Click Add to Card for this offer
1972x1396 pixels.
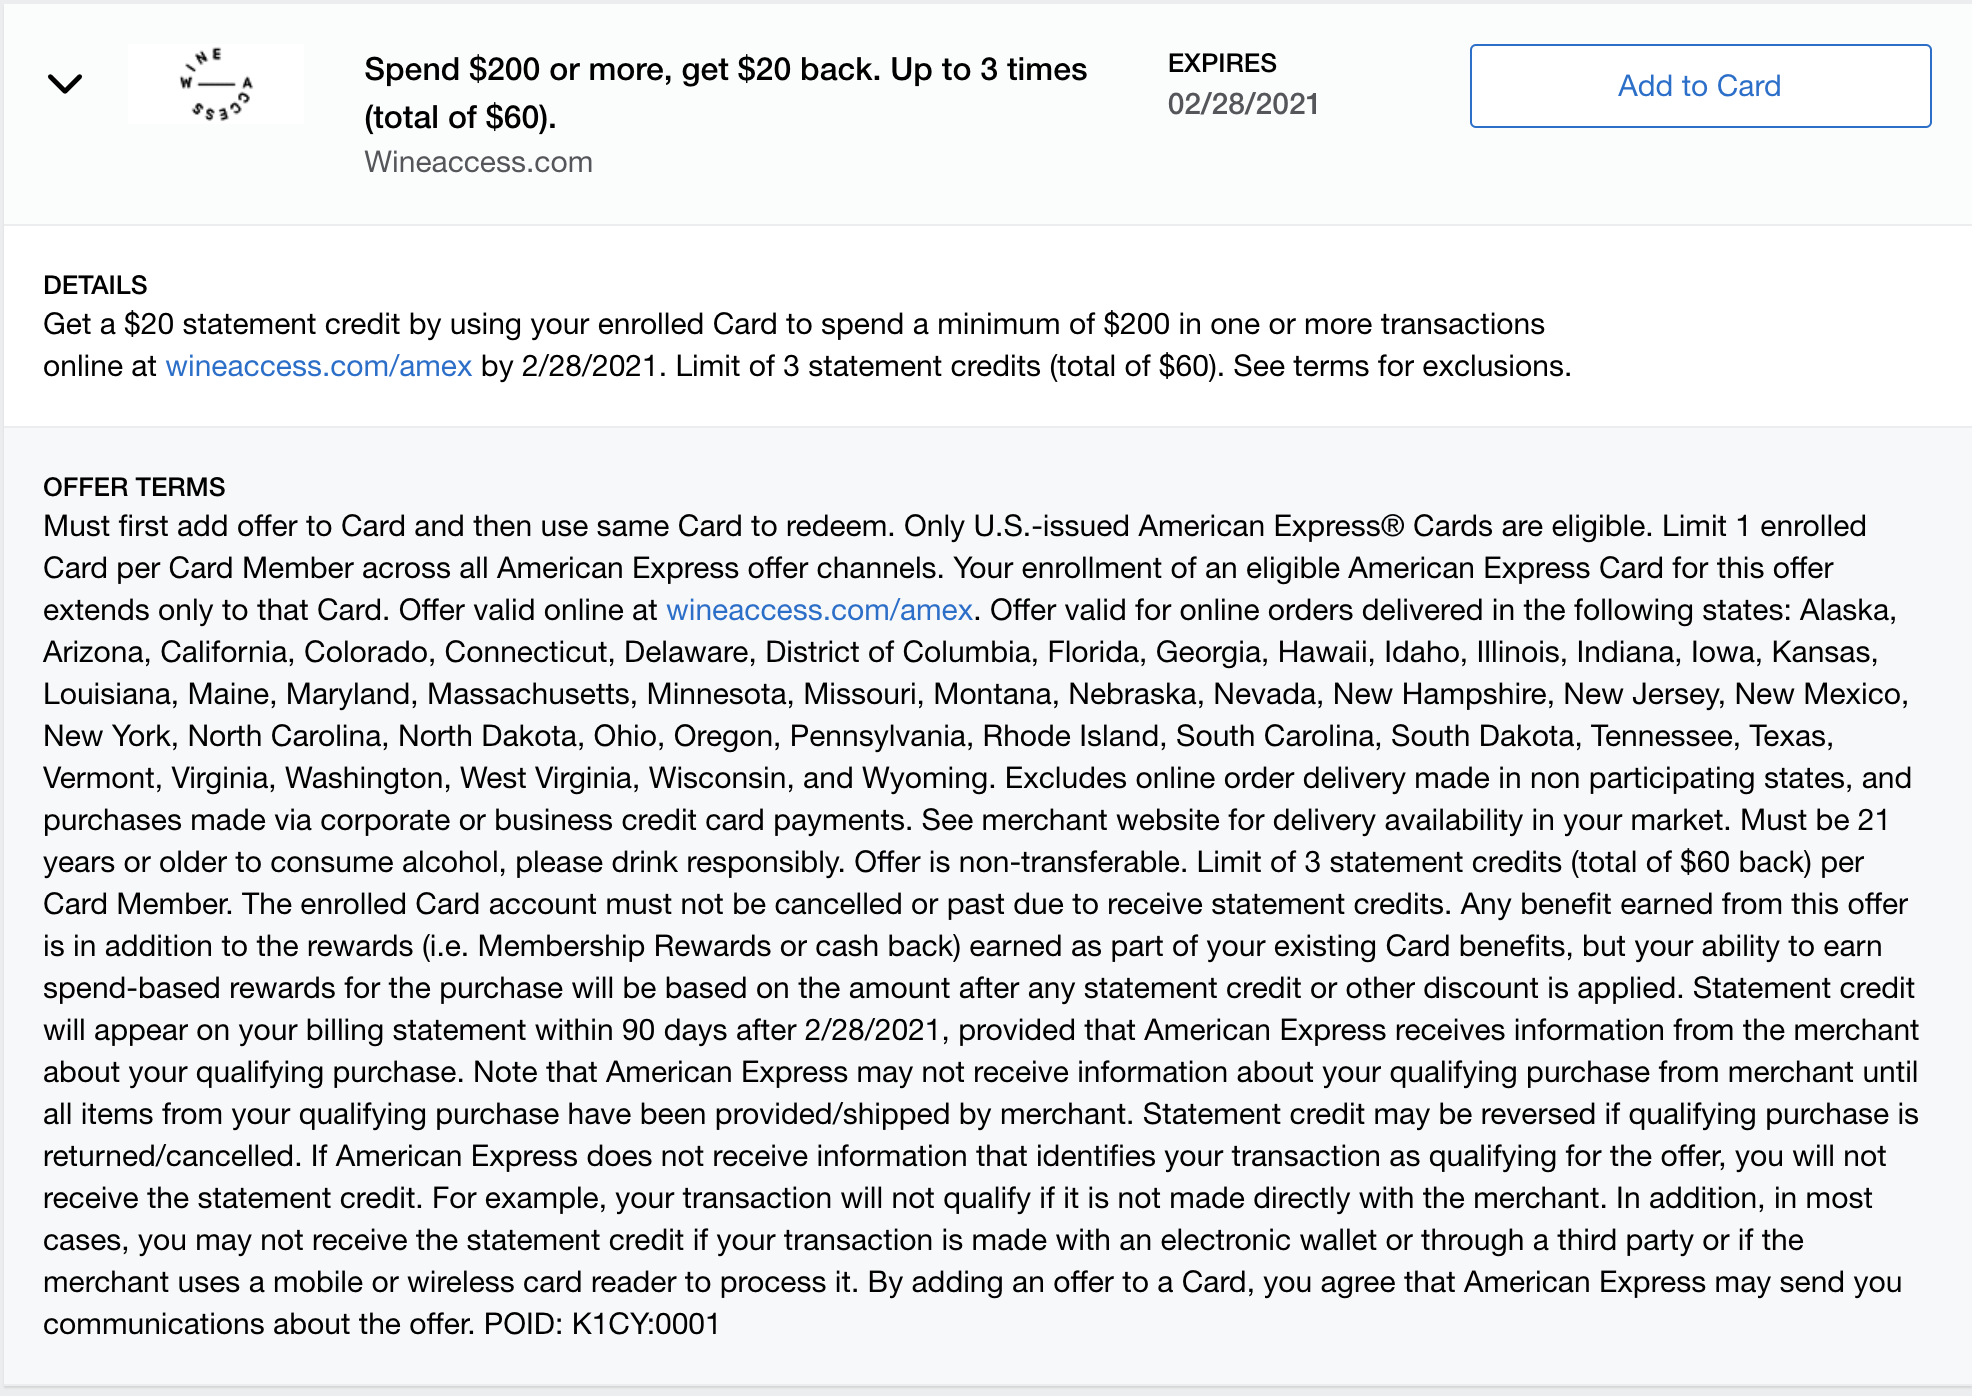pyautogui.click(x=1698, y=86)
